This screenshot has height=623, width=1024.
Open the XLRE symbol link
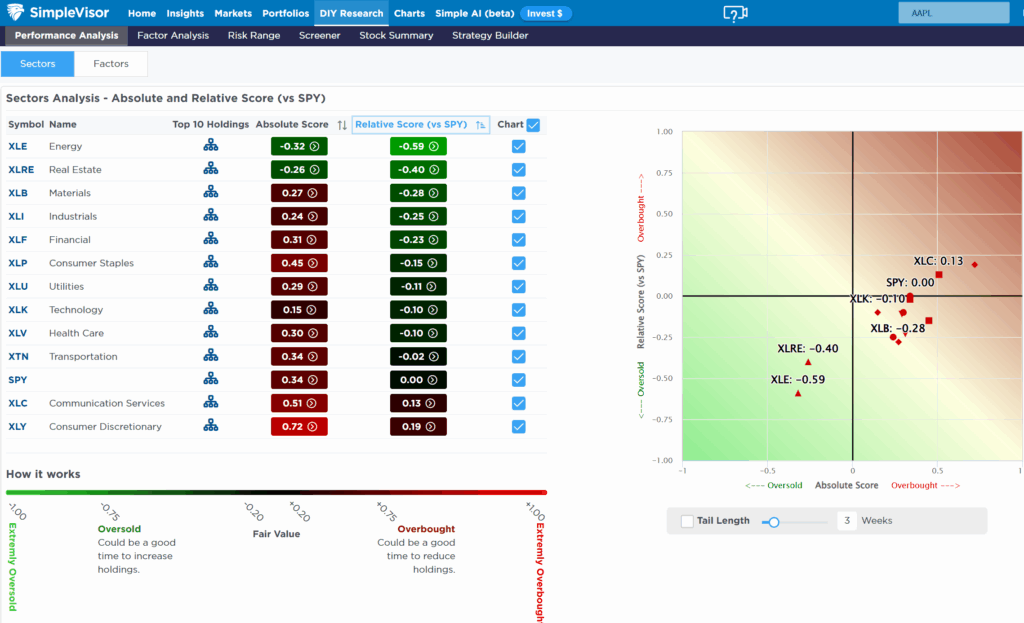coord(21,170)
